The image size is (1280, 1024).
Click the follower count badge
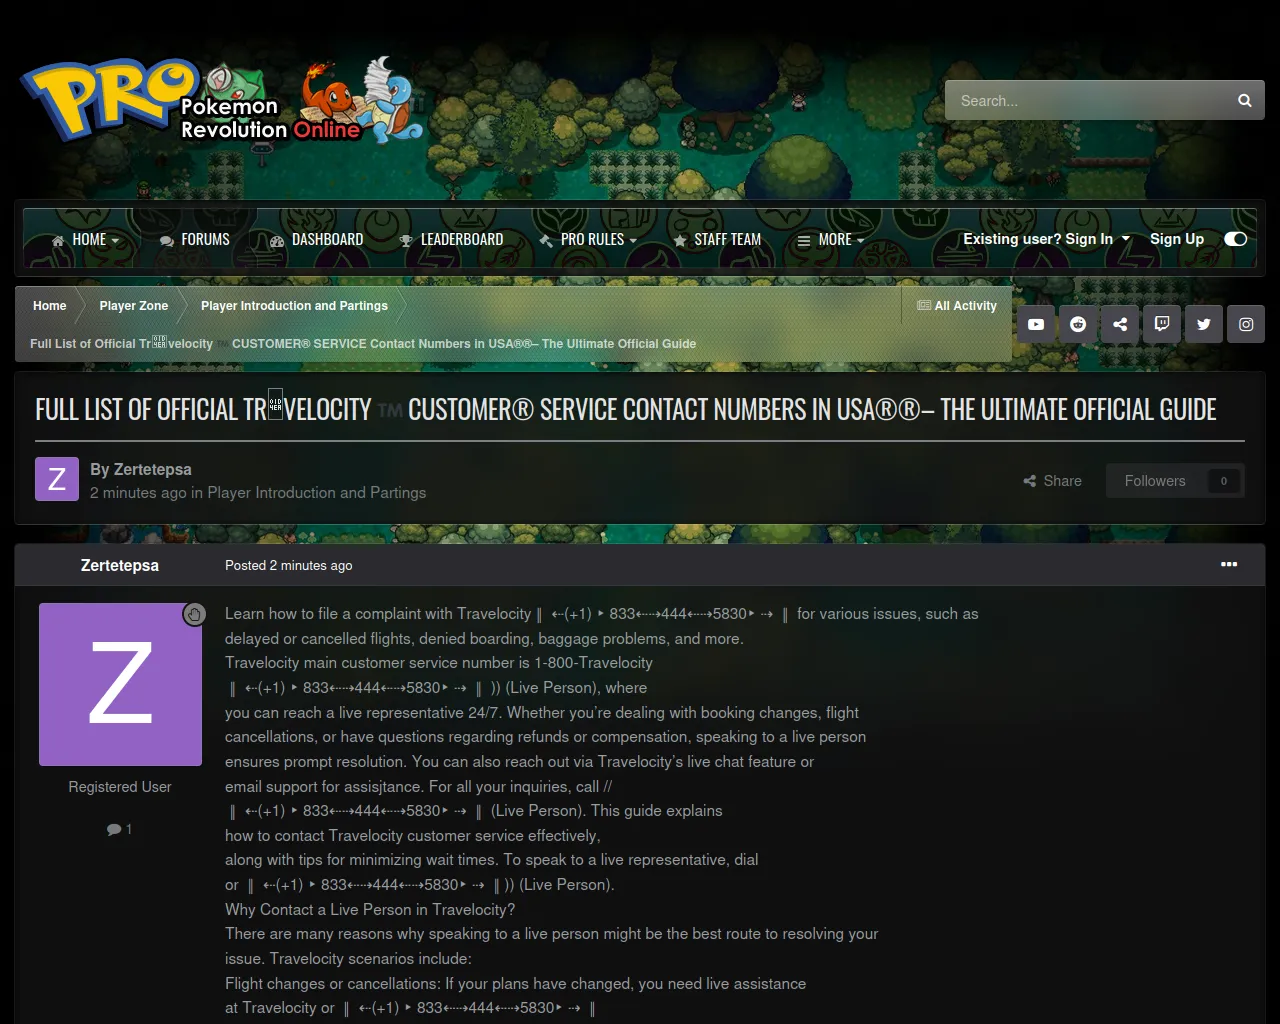[1224, 481]
